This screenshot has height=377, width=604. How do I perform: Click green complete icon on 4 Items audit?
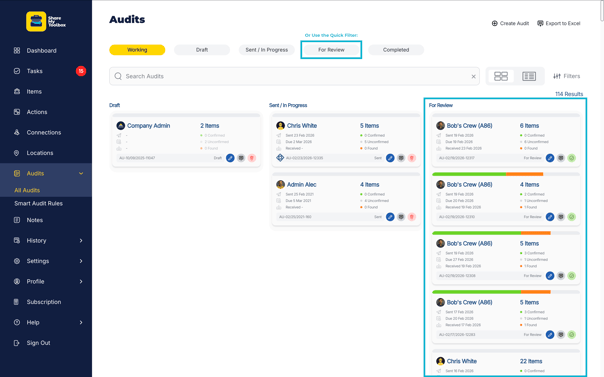pyautogui.click(x=572, y=217)
